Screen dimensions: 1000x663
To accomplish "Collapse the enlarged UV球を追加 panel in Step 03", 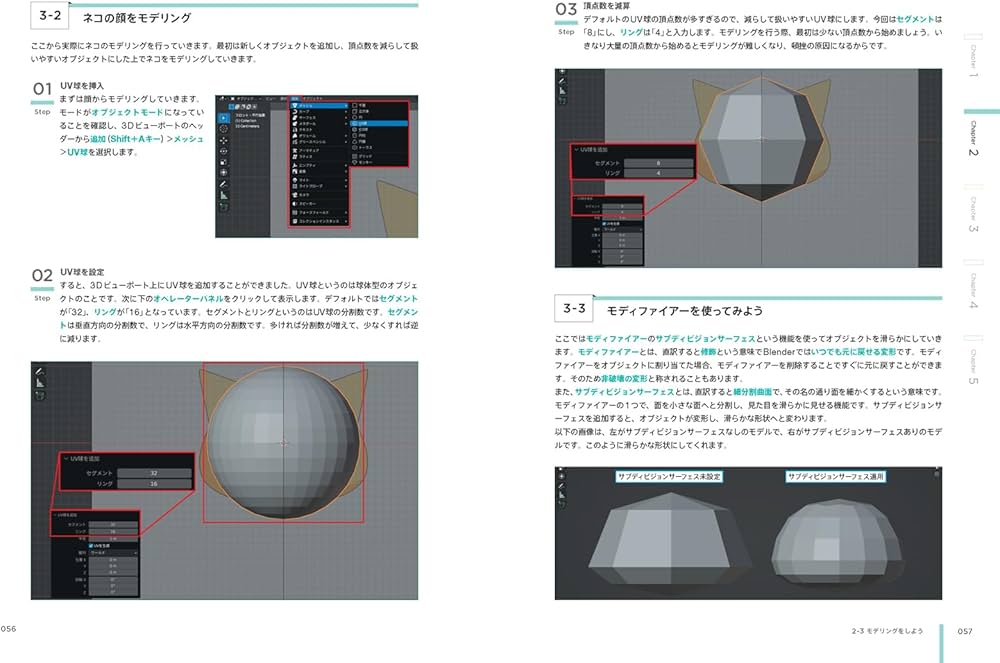I will click(x=576, y=148).
